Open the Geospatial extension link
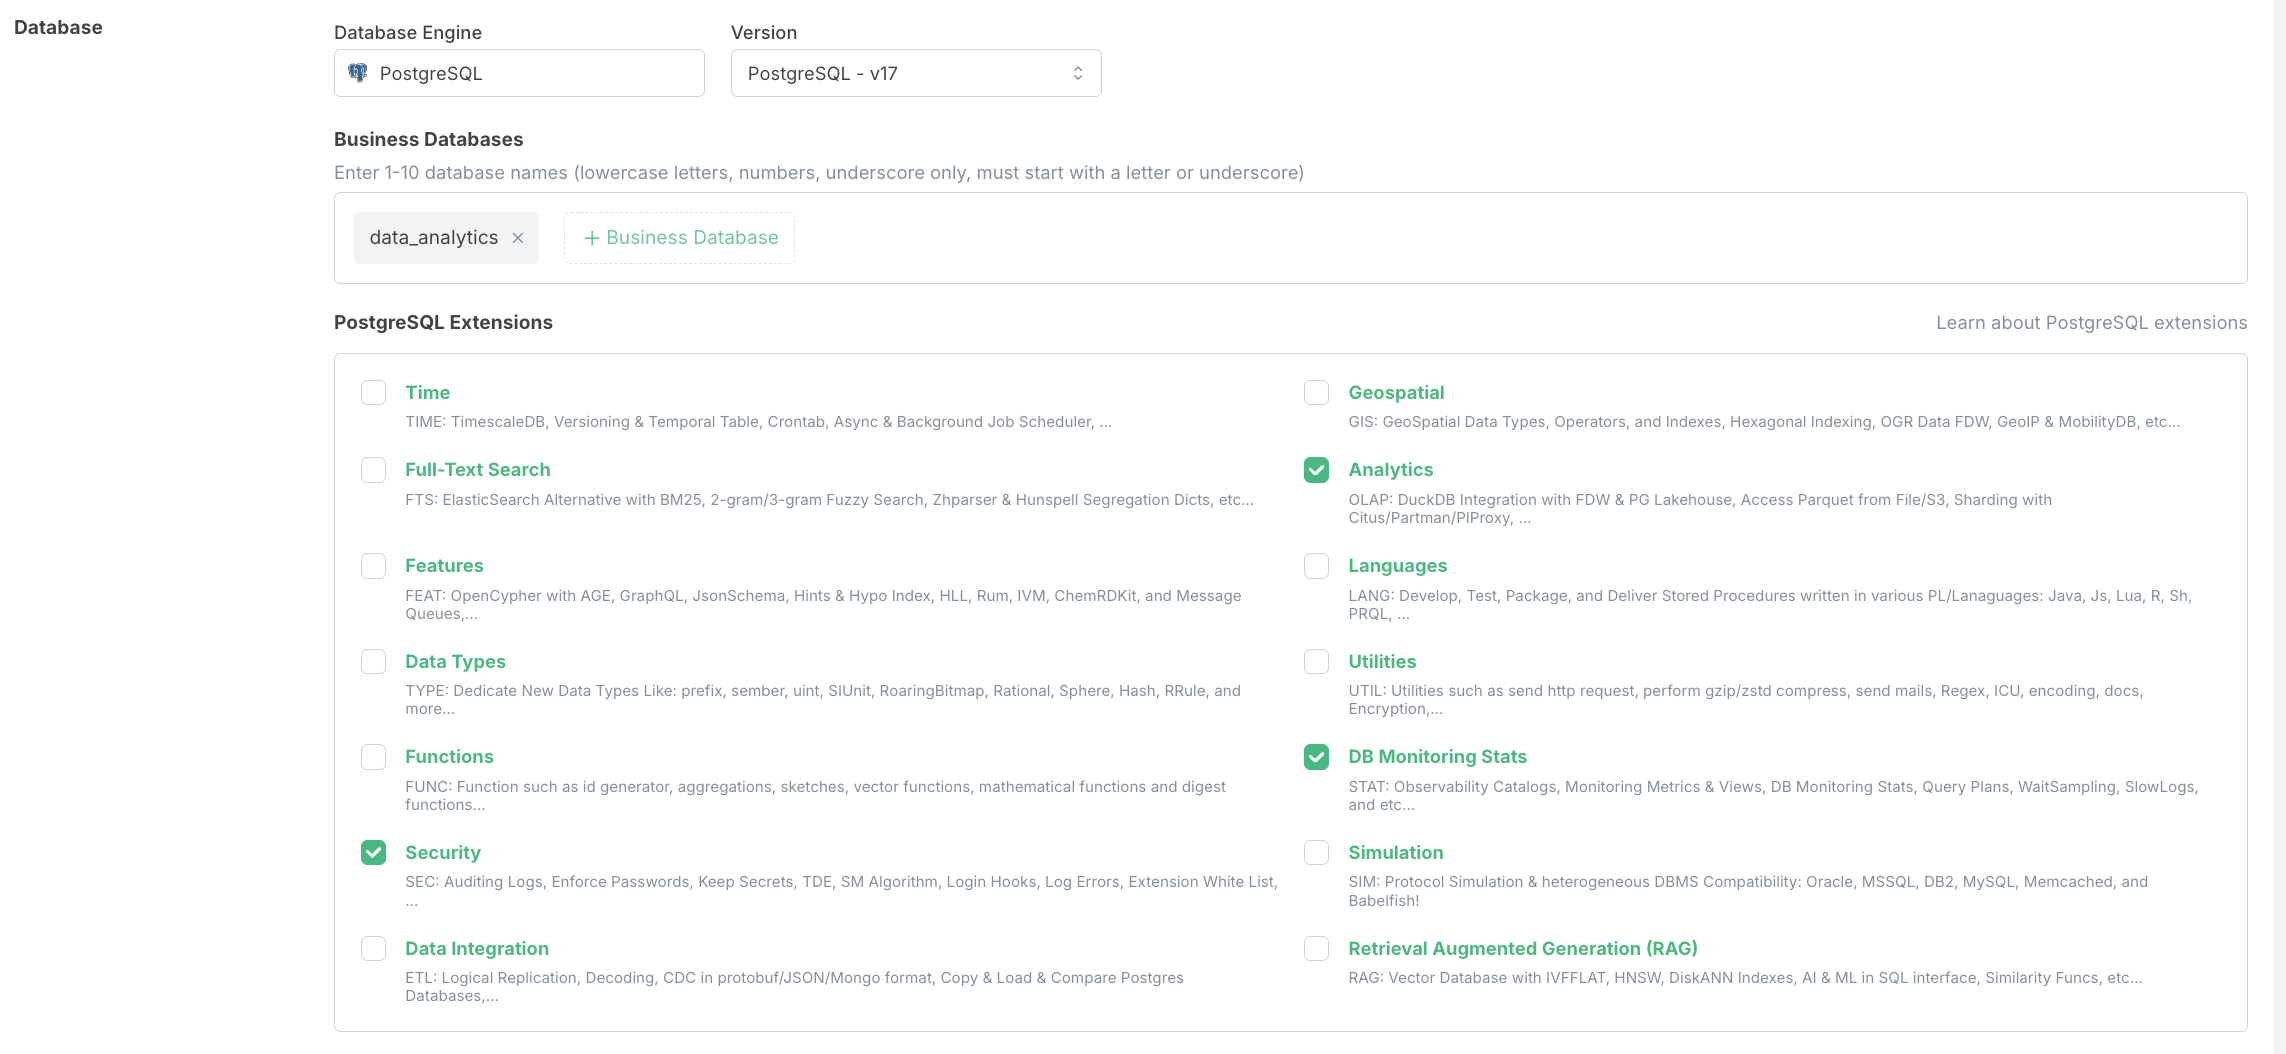 coord(1396,392)
